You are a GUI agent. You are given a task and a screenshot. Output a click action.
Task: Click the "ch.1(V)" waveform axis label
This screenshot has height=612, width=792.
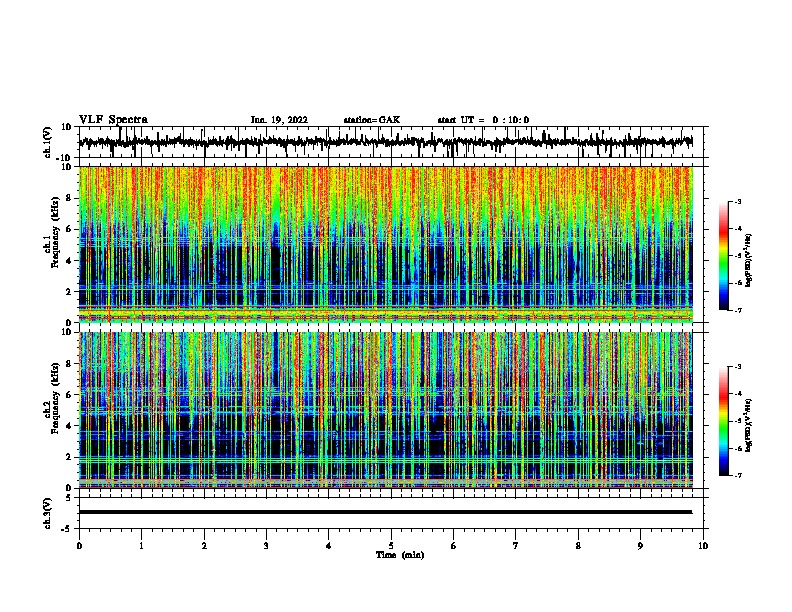pyautogui.click(x=48, y=142)
